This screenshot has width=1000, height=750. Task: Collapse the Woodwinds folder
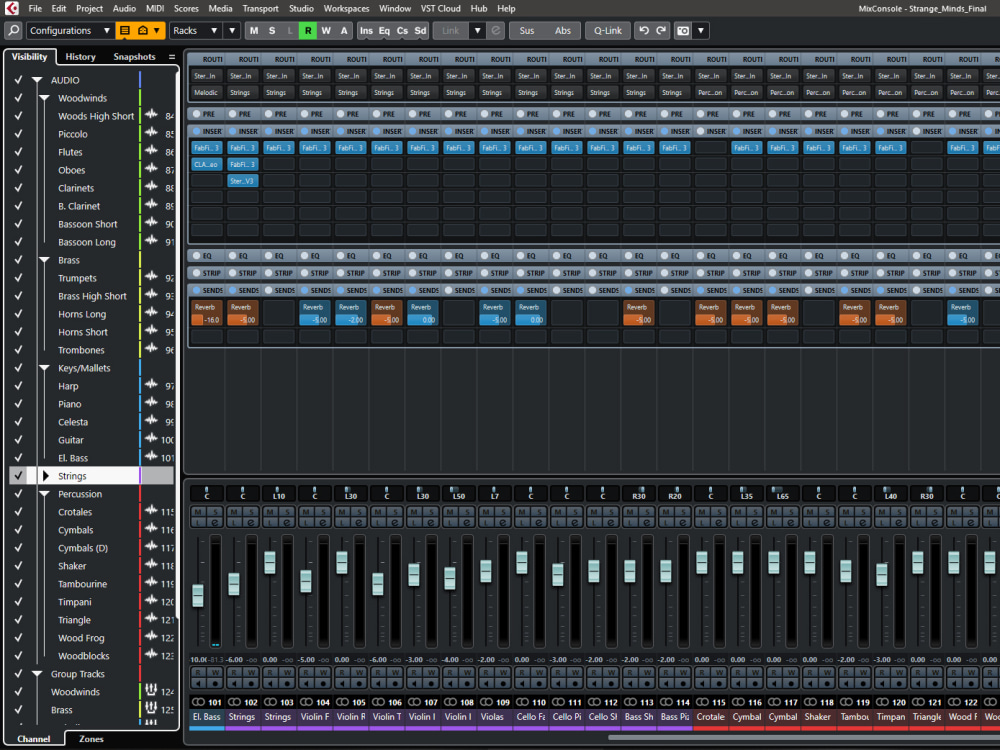44,98
